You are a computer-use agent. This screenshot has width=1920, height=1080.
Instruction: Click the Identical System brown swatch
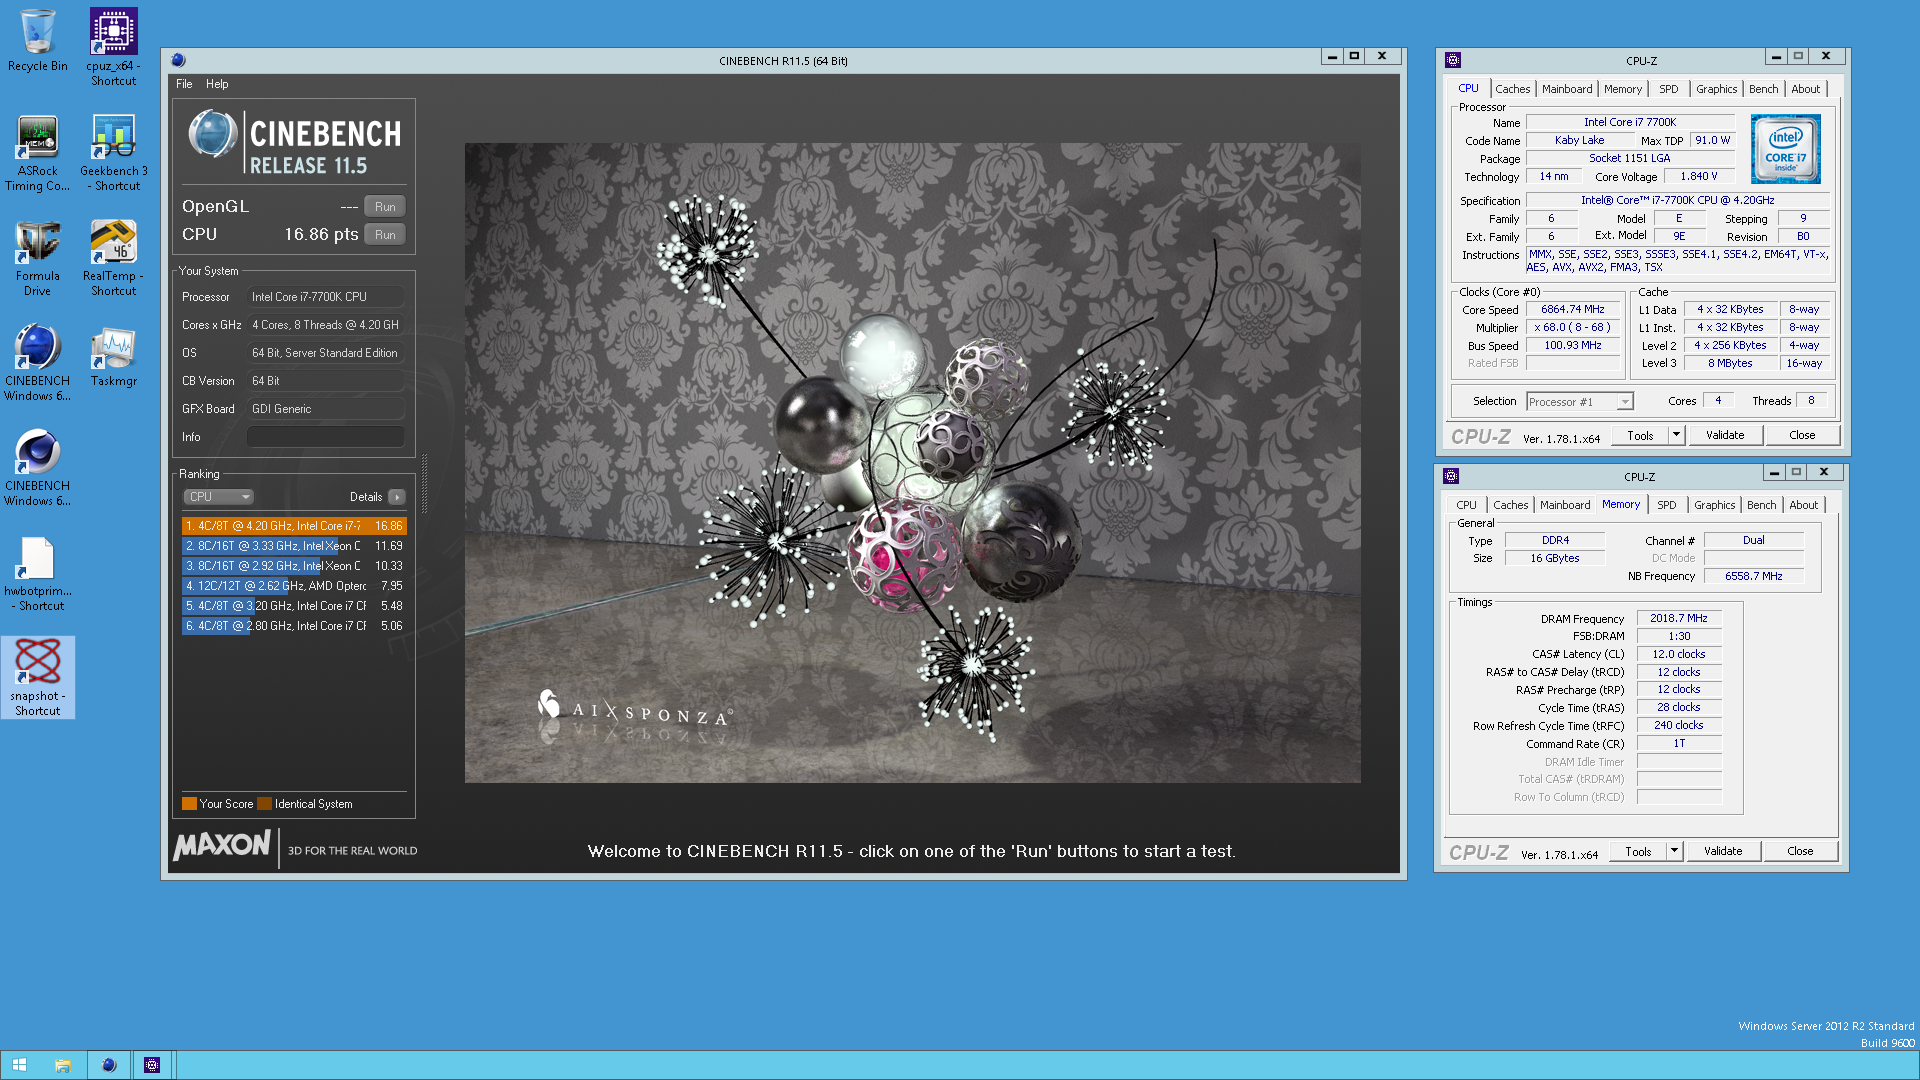(264, 804)
